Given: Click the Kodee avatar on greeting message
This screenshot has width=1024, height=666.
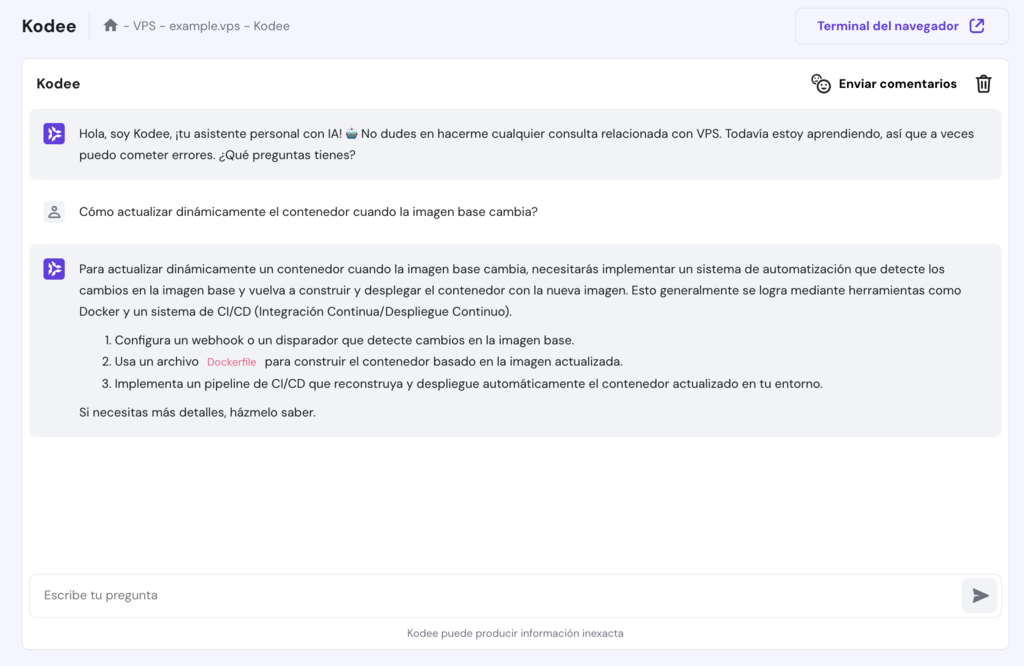Looking at the screenshot, I should click(54, 134).
